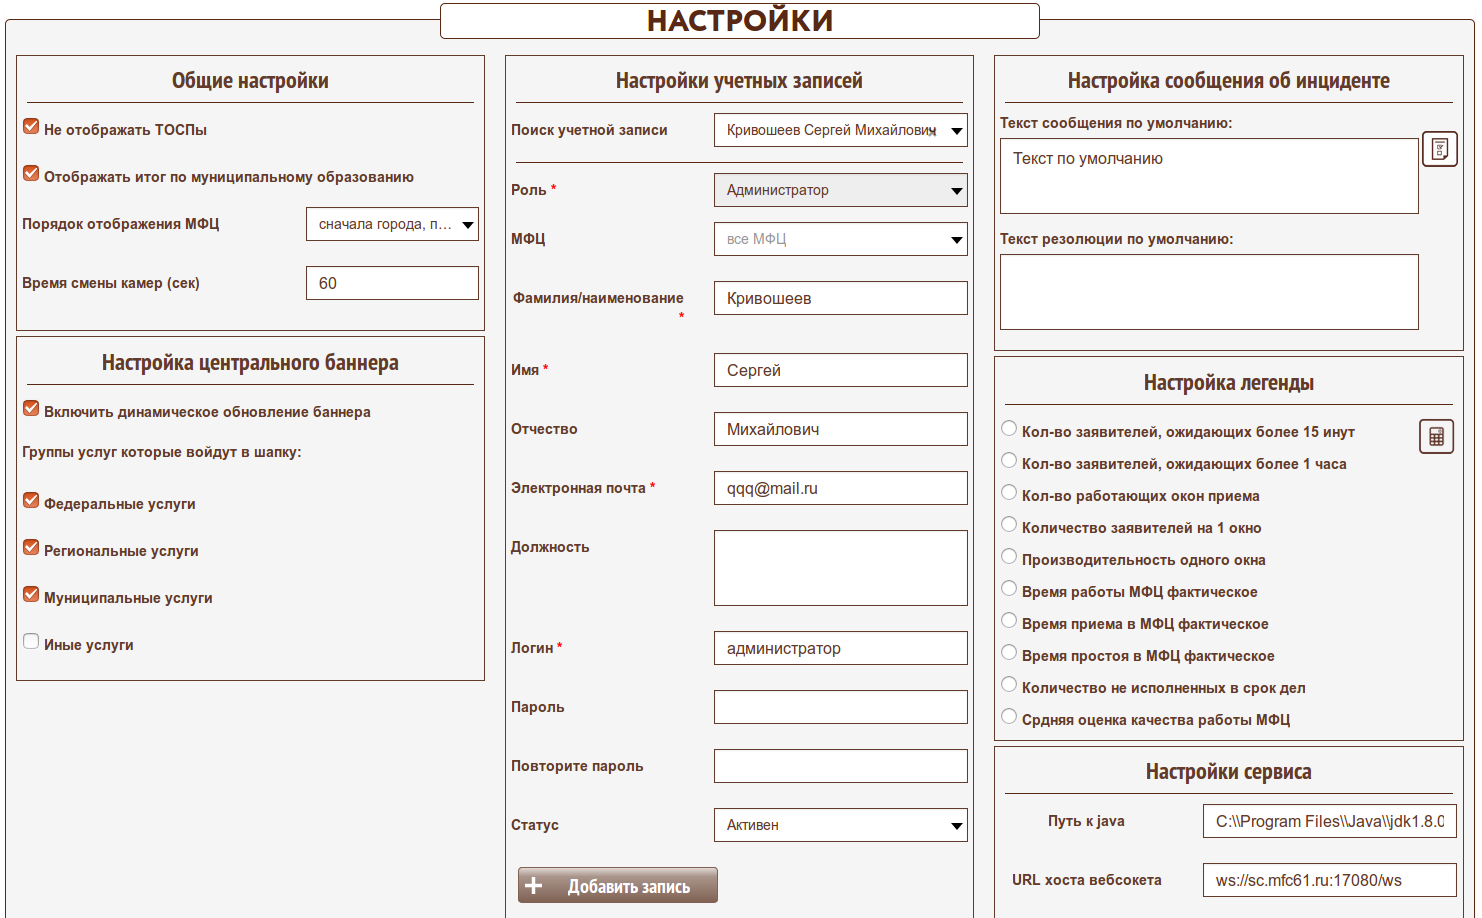1482x918 pixels.
Task: Click the plus icon on Добавить запись
Action: pos(534,886)
